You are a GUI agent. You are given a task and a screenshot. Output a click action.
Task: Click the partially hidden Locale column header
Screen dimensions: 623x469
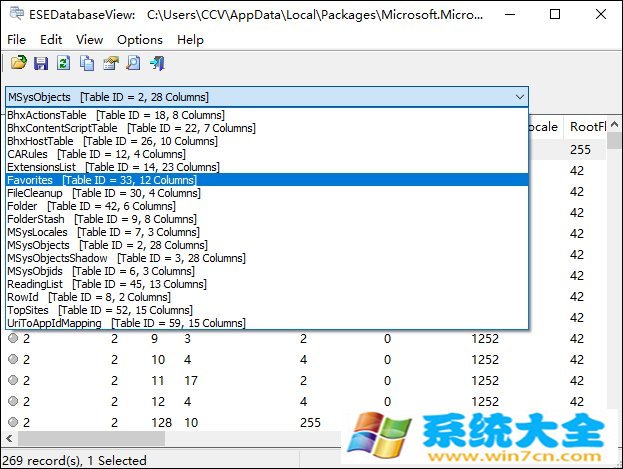coord(545,127)
